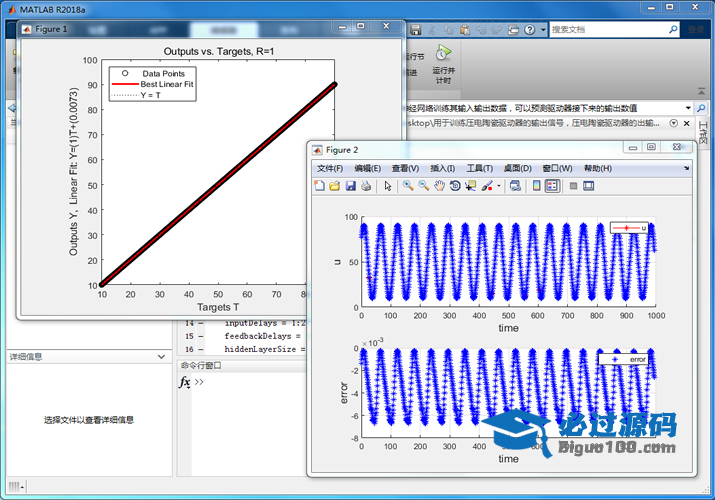This screenshot has width=715, height=500.
Task: Click Copy icon in MATLAB quick access toolbar
Action: click(448, 30)
